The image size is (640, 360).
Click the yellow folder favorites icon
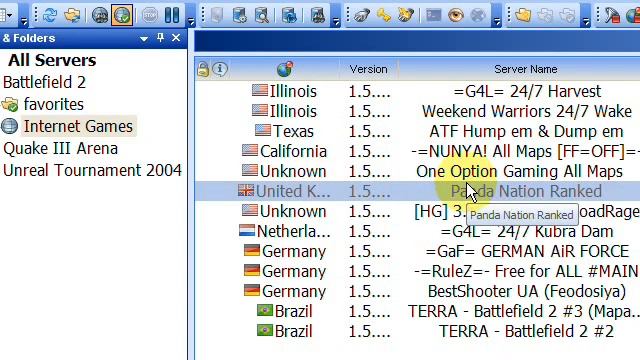pos(523,15)
